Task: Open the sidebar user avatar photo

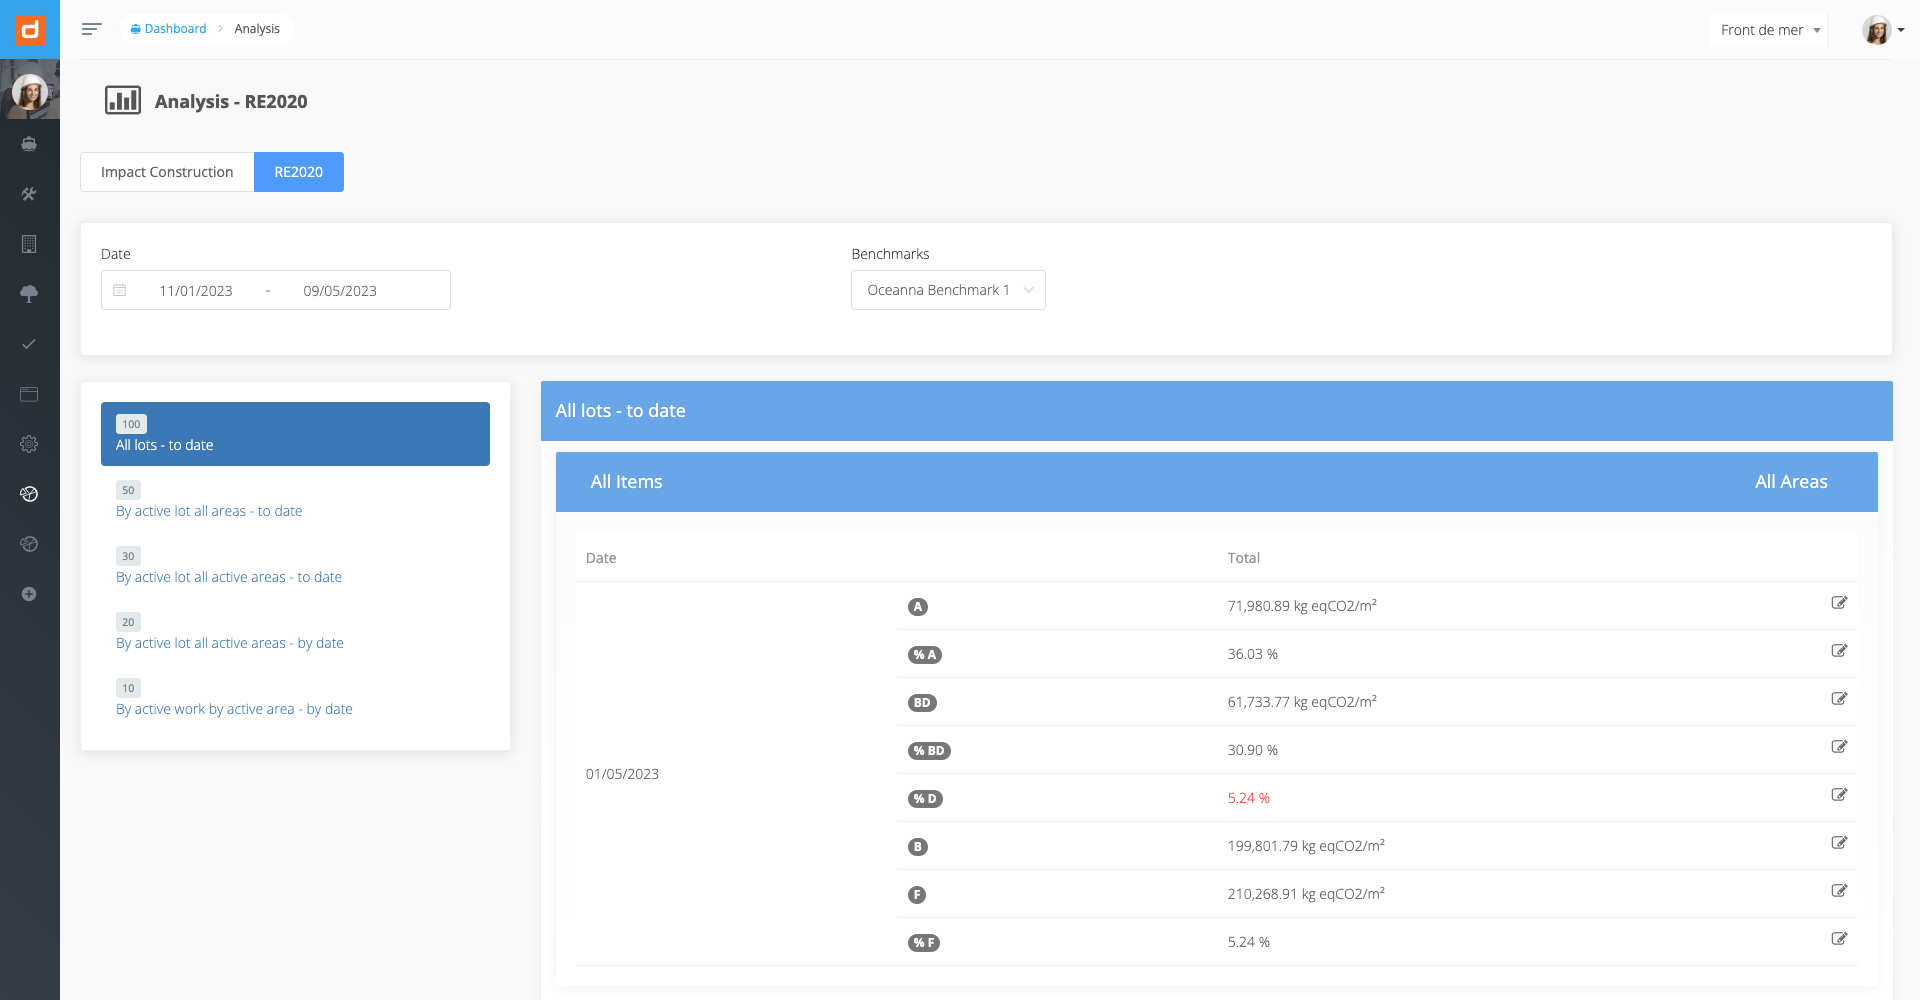Action: 30,93
